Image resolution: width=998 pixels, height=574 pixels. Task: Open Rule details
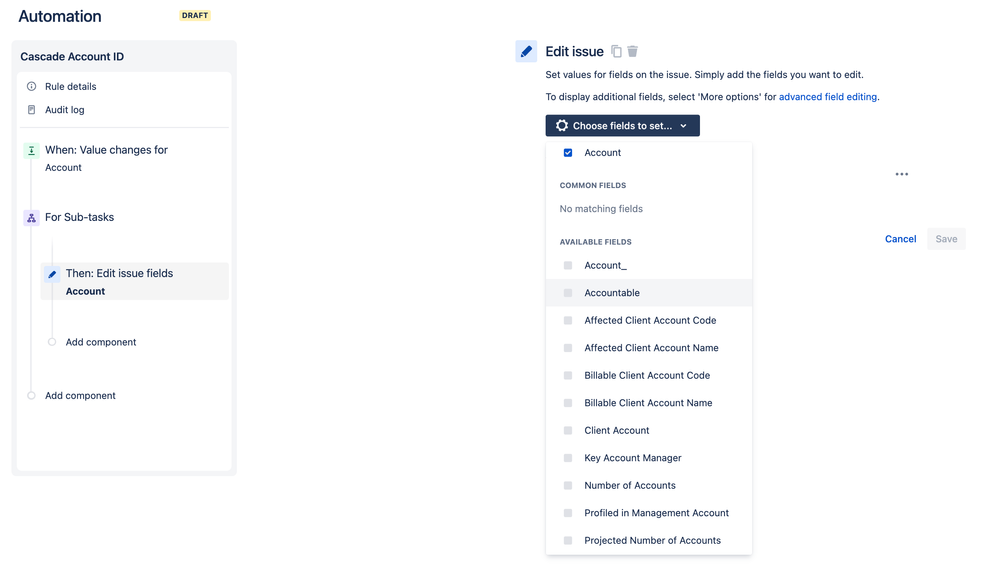(x=71, y=87)
